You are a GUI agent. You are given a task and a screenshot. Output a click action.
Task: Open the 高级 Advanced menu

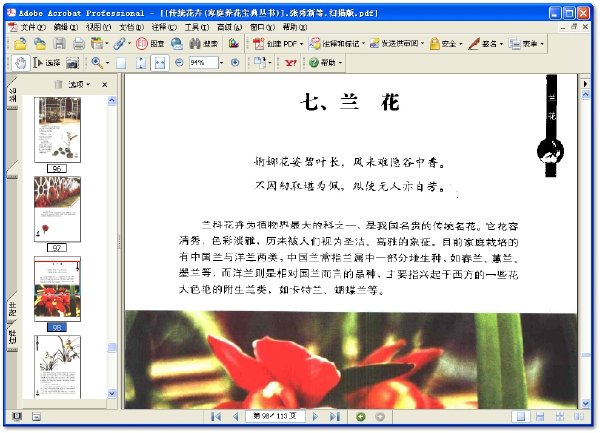(230, 28)
